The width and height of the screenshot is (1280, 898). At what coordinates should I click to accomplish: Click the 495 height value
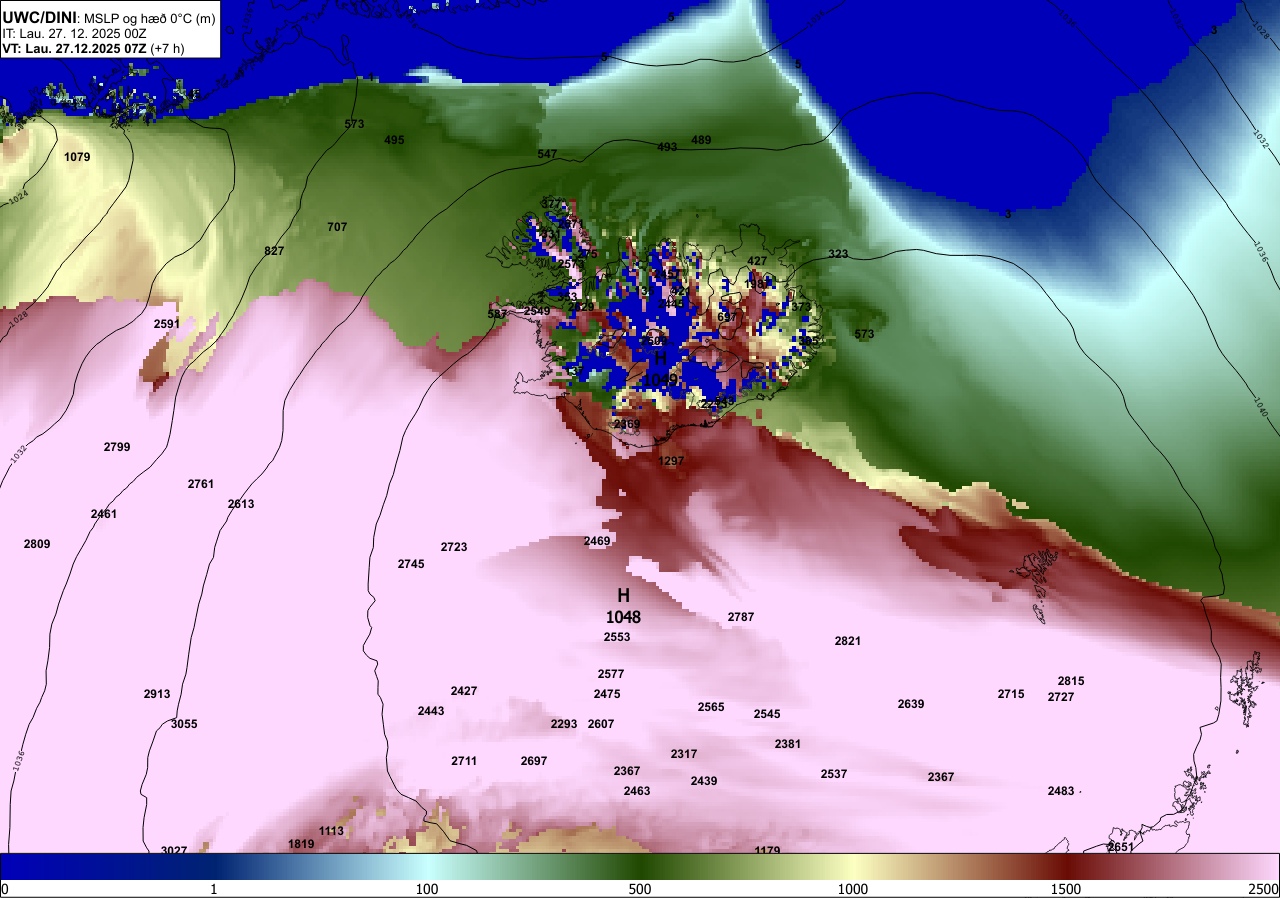[x=394, y=140]
